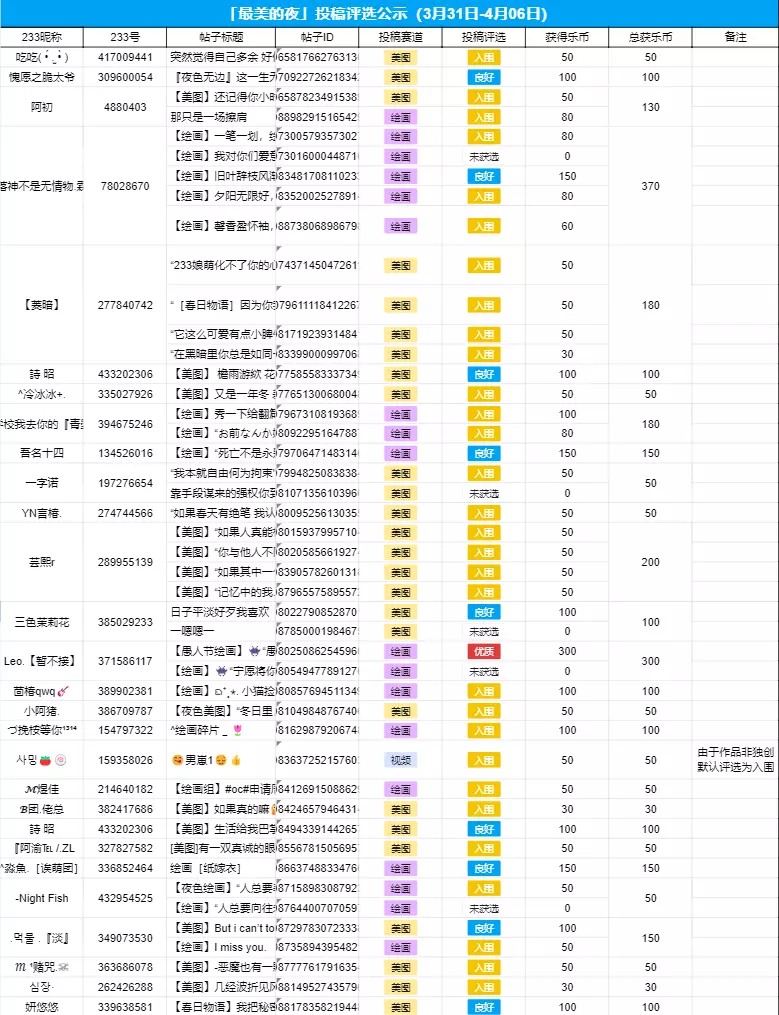Screen dimensions: 779x1015
Task: Click the 233昵称 column header
Action: [x=41, y=37]
